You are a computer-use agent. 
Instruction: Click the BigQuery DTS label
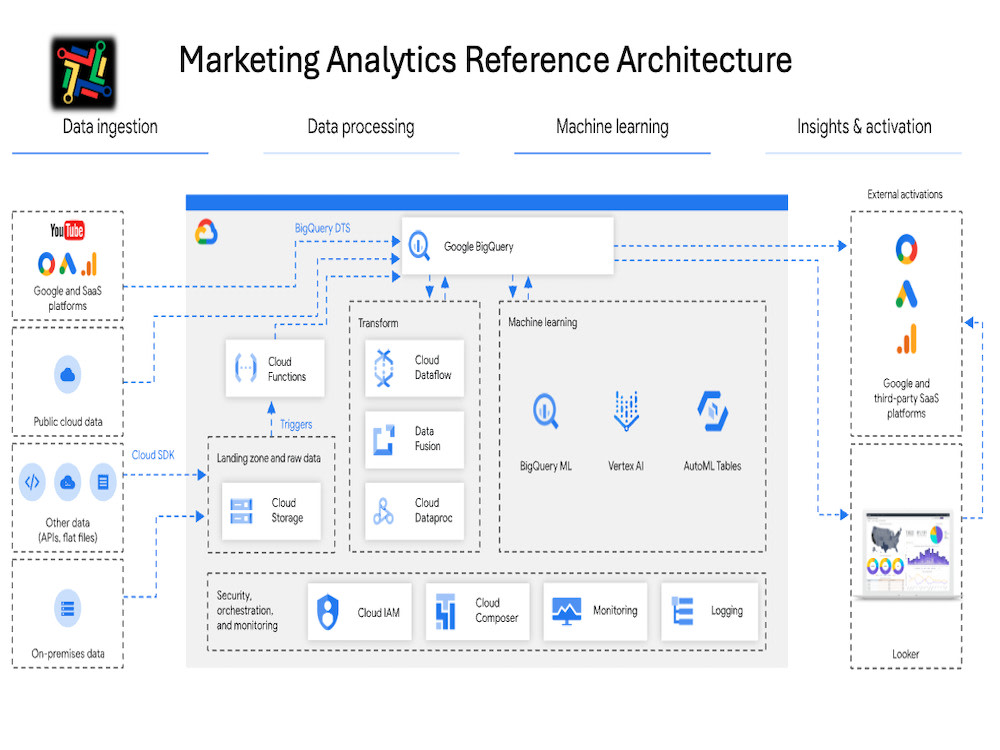322,228
